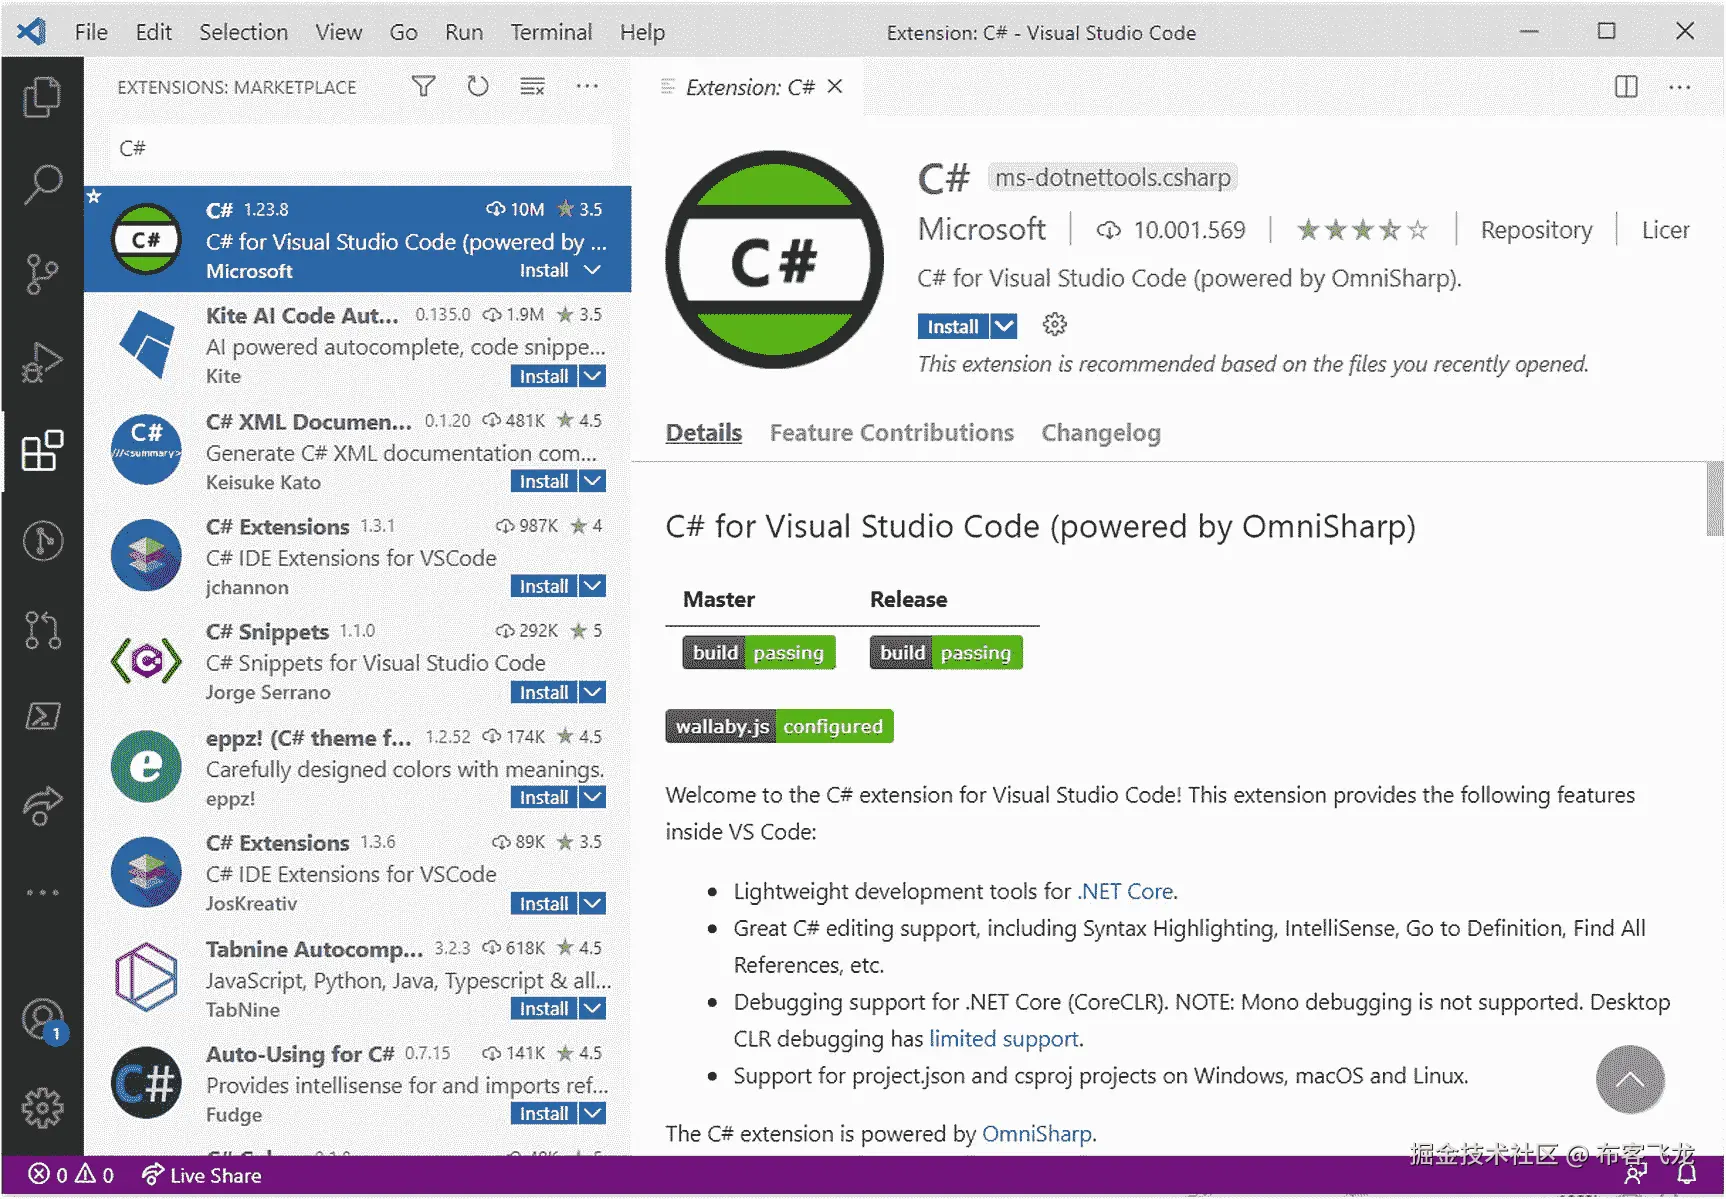Clear extensions search results
This screenshot has width=1726, height=1199.
tap(533, 87)
